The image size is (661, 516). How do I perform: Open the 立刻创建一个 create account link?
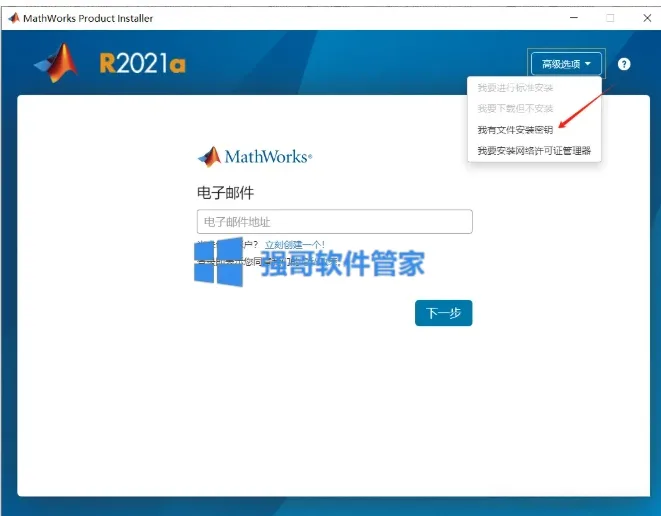coord(295,245)
